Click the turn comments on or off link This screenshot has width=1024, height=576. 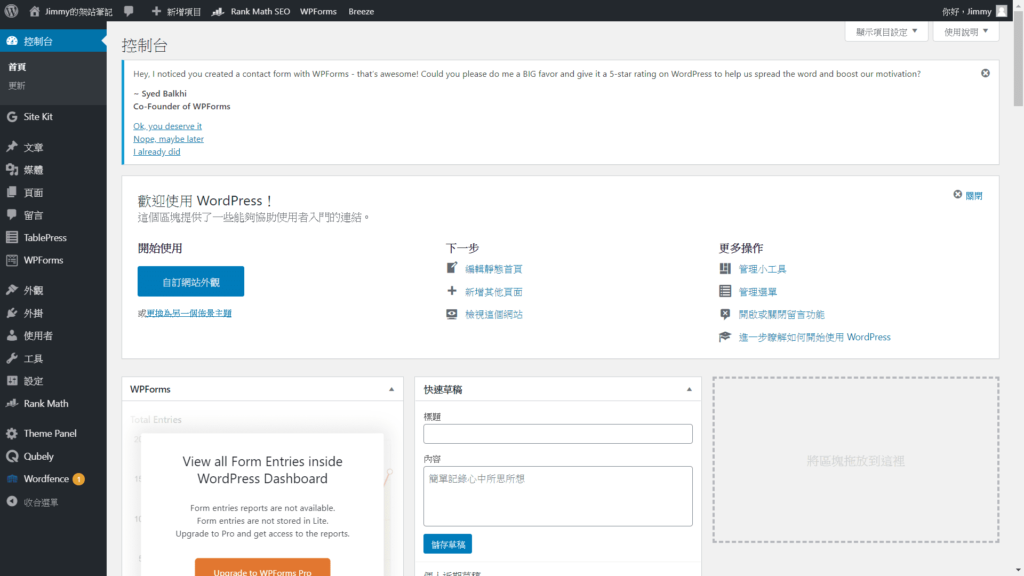tap(781, 314)
